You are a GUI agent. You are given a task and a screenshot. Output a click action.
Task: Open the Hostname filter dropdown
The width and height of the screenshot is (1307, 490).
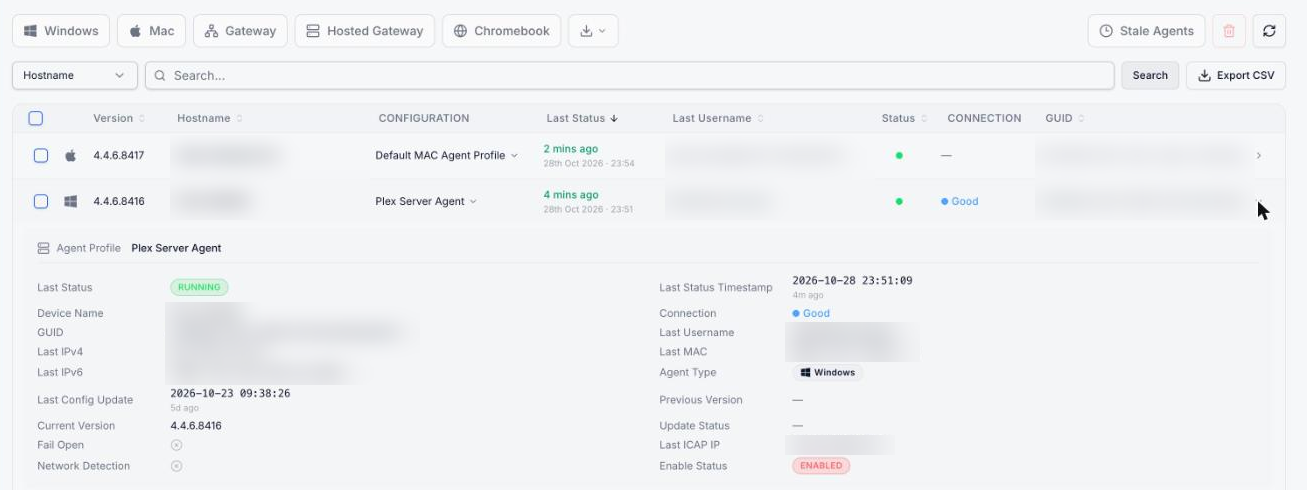(x=74, y=75)
